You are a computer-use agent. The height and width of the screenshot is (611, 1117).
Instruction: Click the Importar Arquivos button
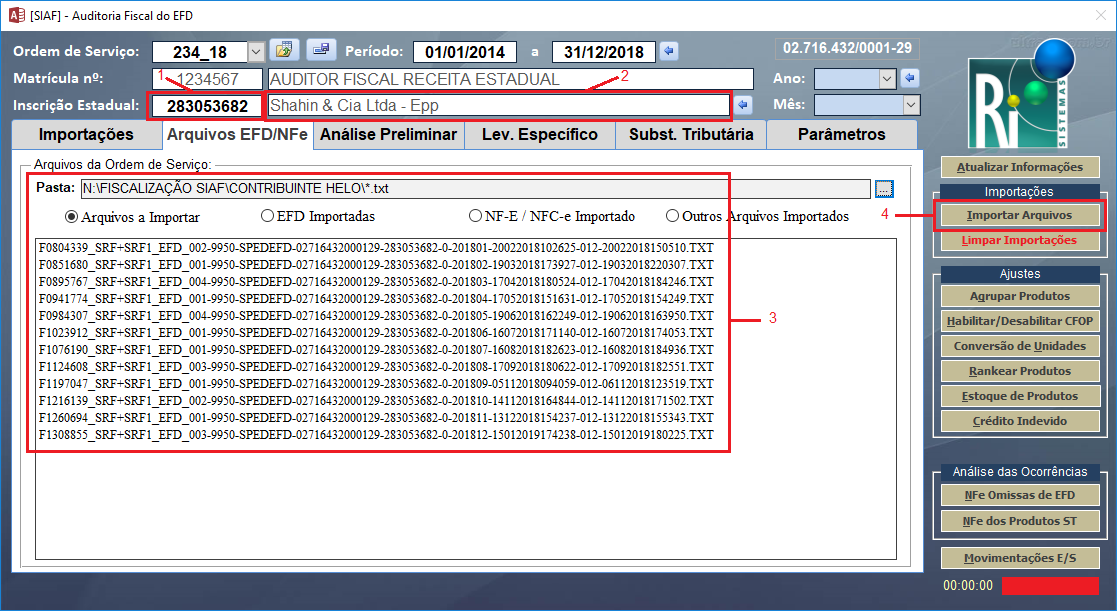point(1019,215)
